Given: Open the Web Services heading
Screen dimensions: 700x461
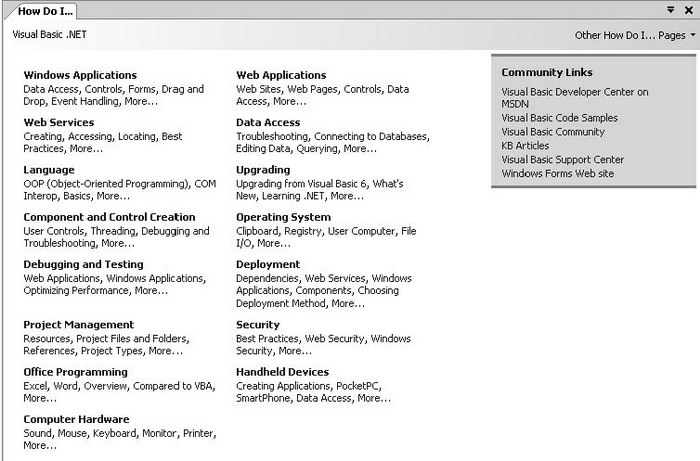Looking at the screenshot, I should point(58,122).
